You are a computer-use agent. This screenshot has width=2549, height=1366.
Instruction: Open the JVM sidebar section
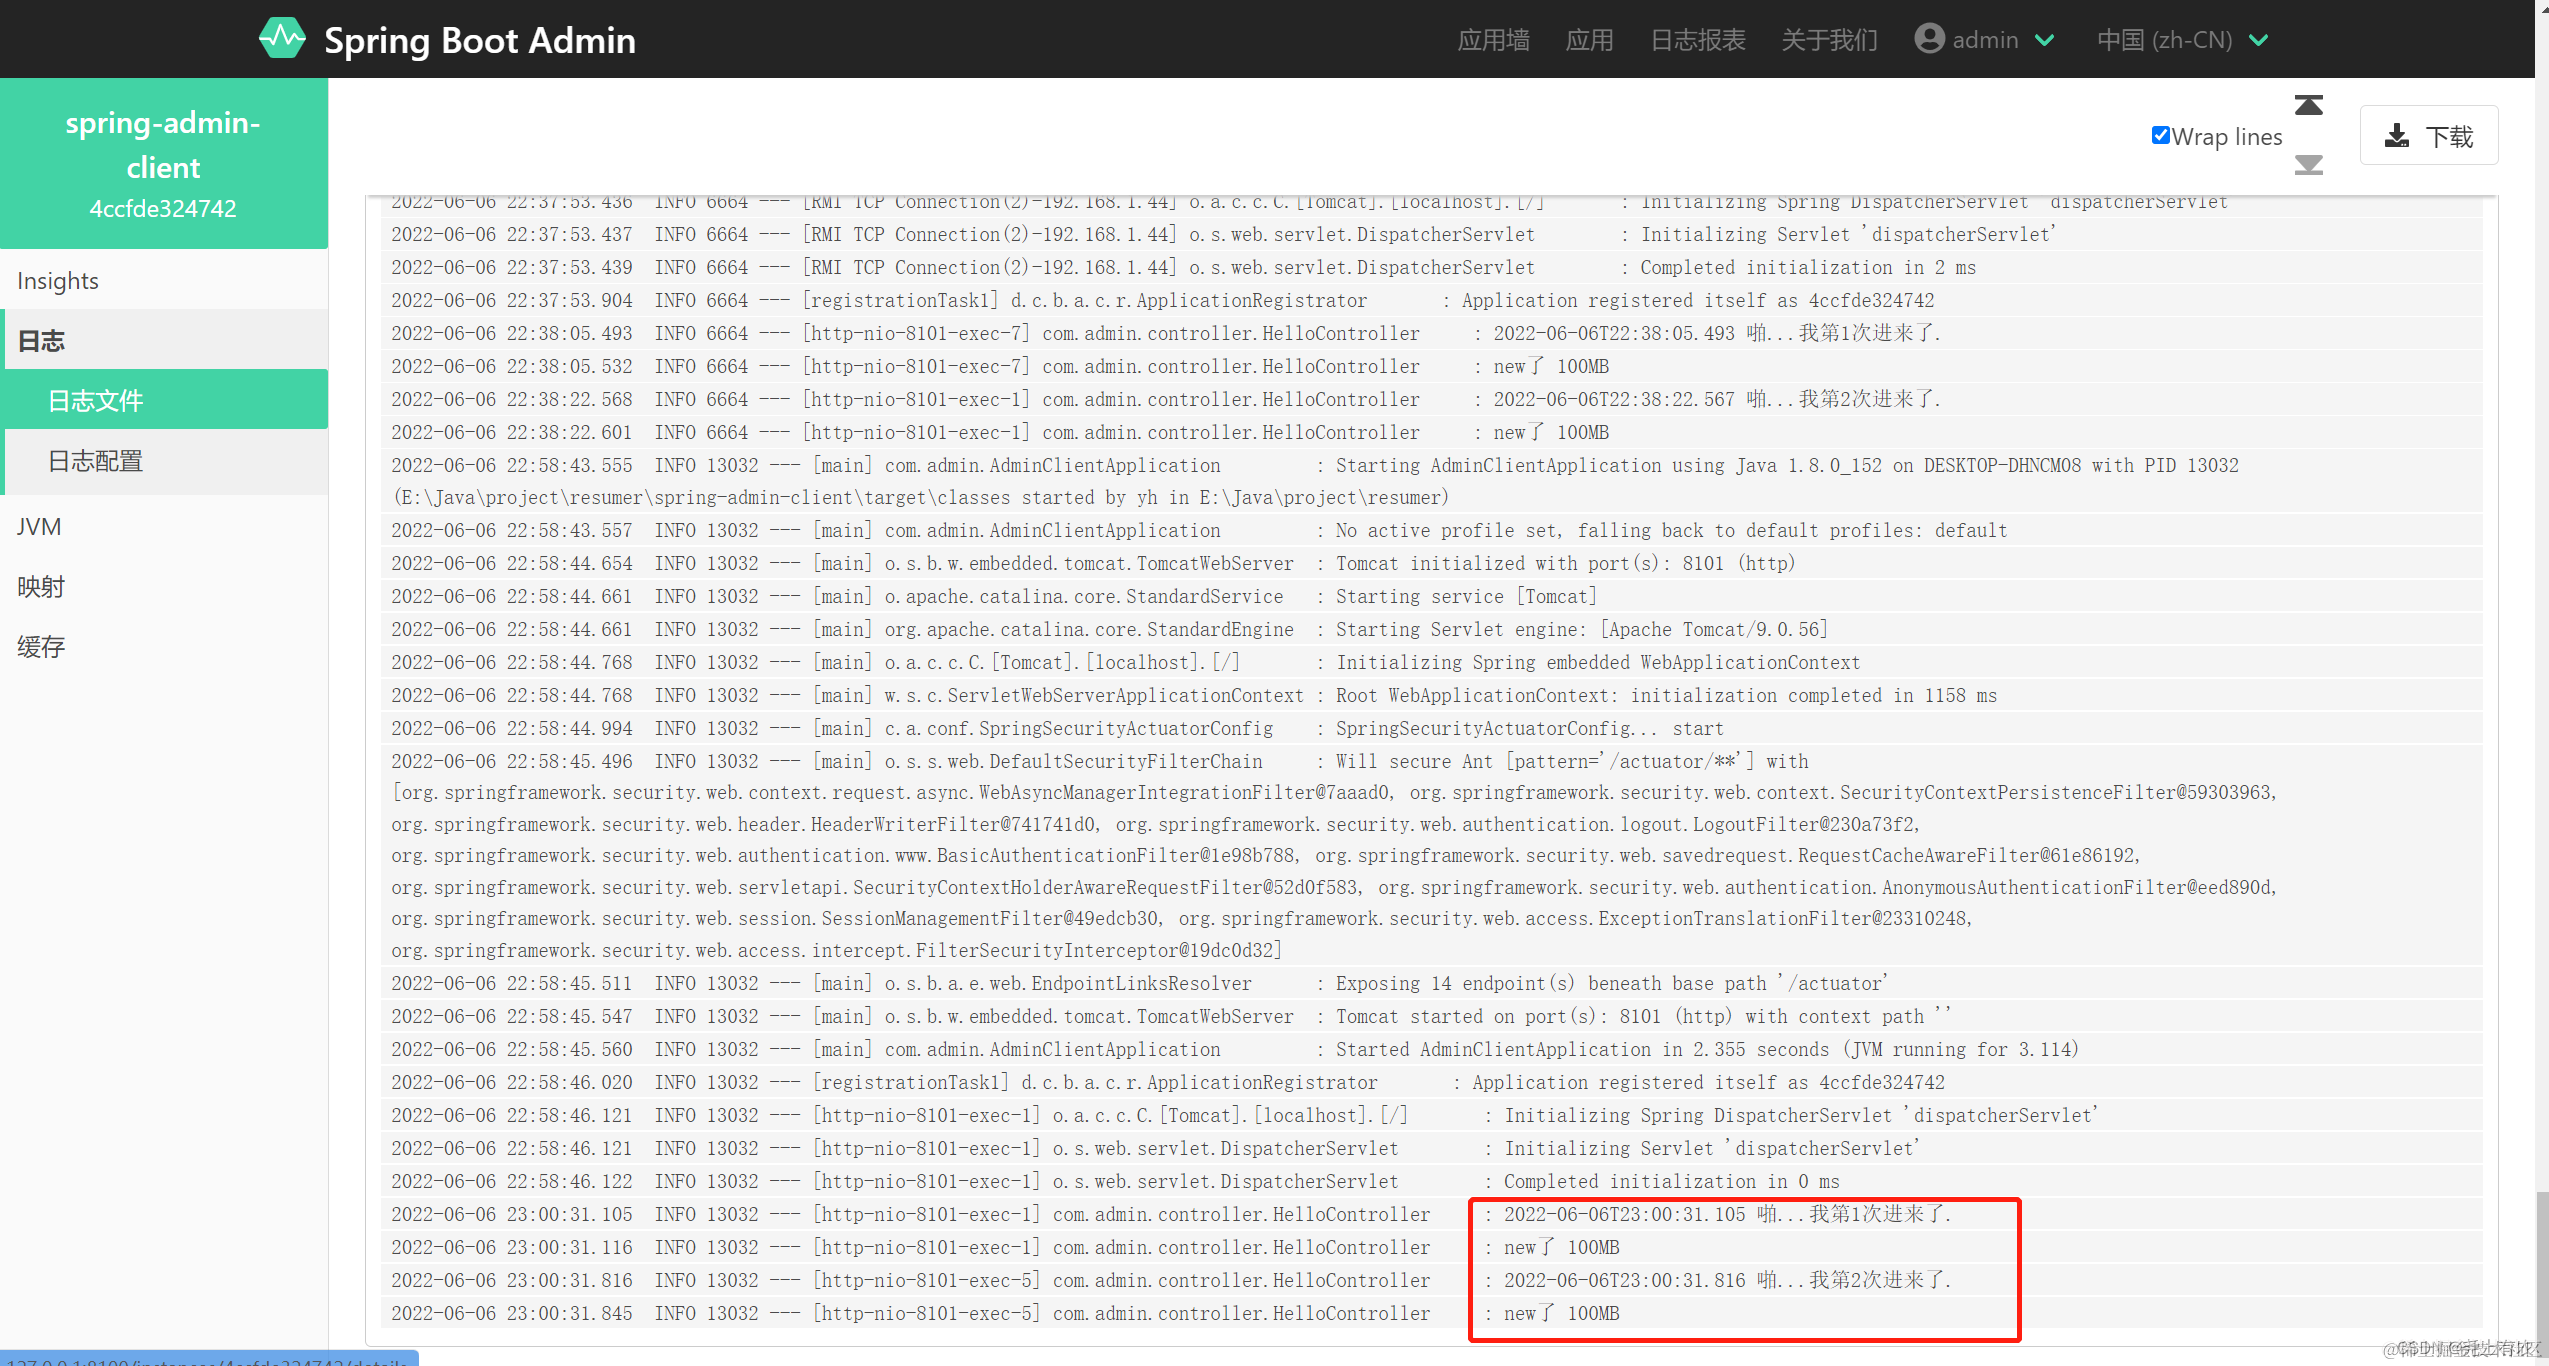point(39,527)
